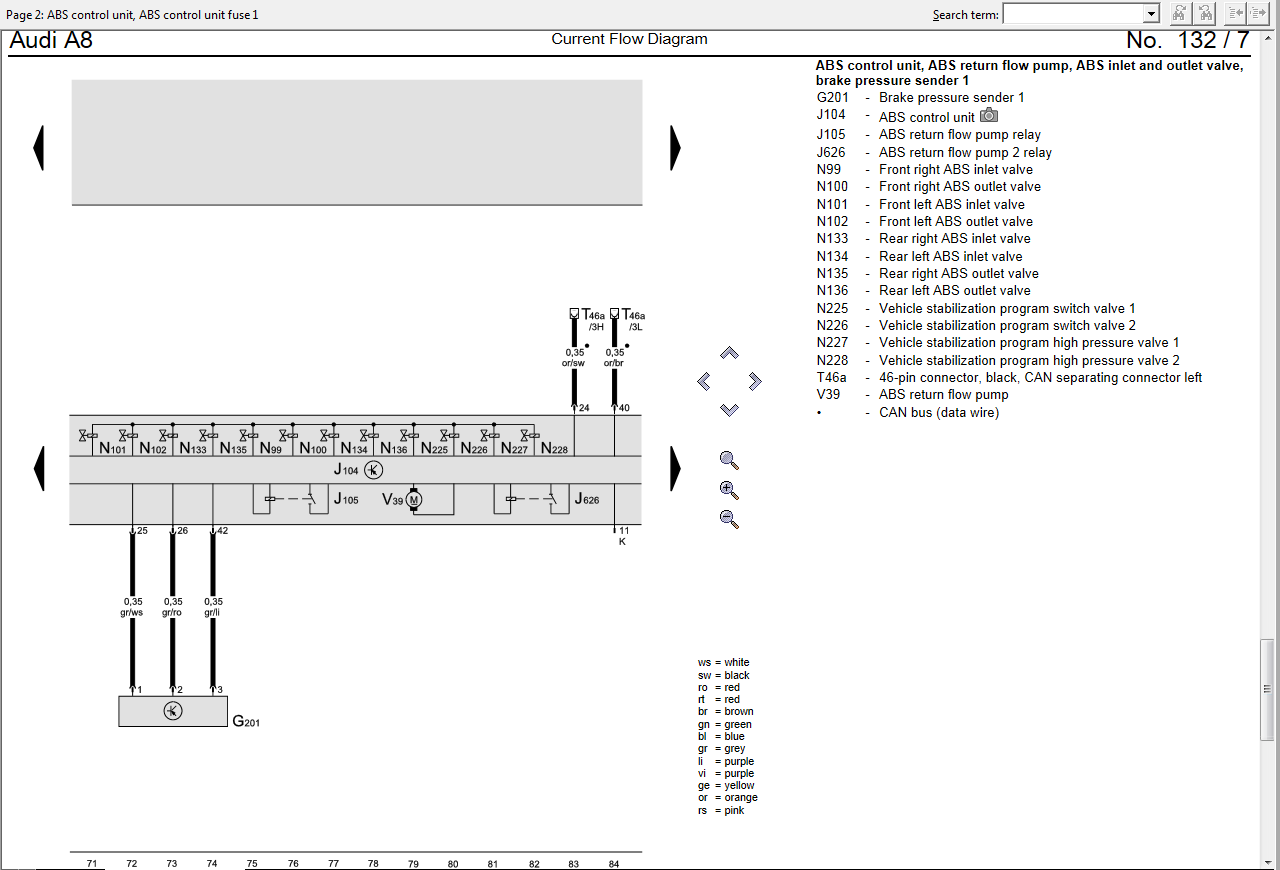Go to previous page using upper left black arrow
The width and height of the screenshot is (1280, 870).
pyautogui.click(x=38, y=148)
